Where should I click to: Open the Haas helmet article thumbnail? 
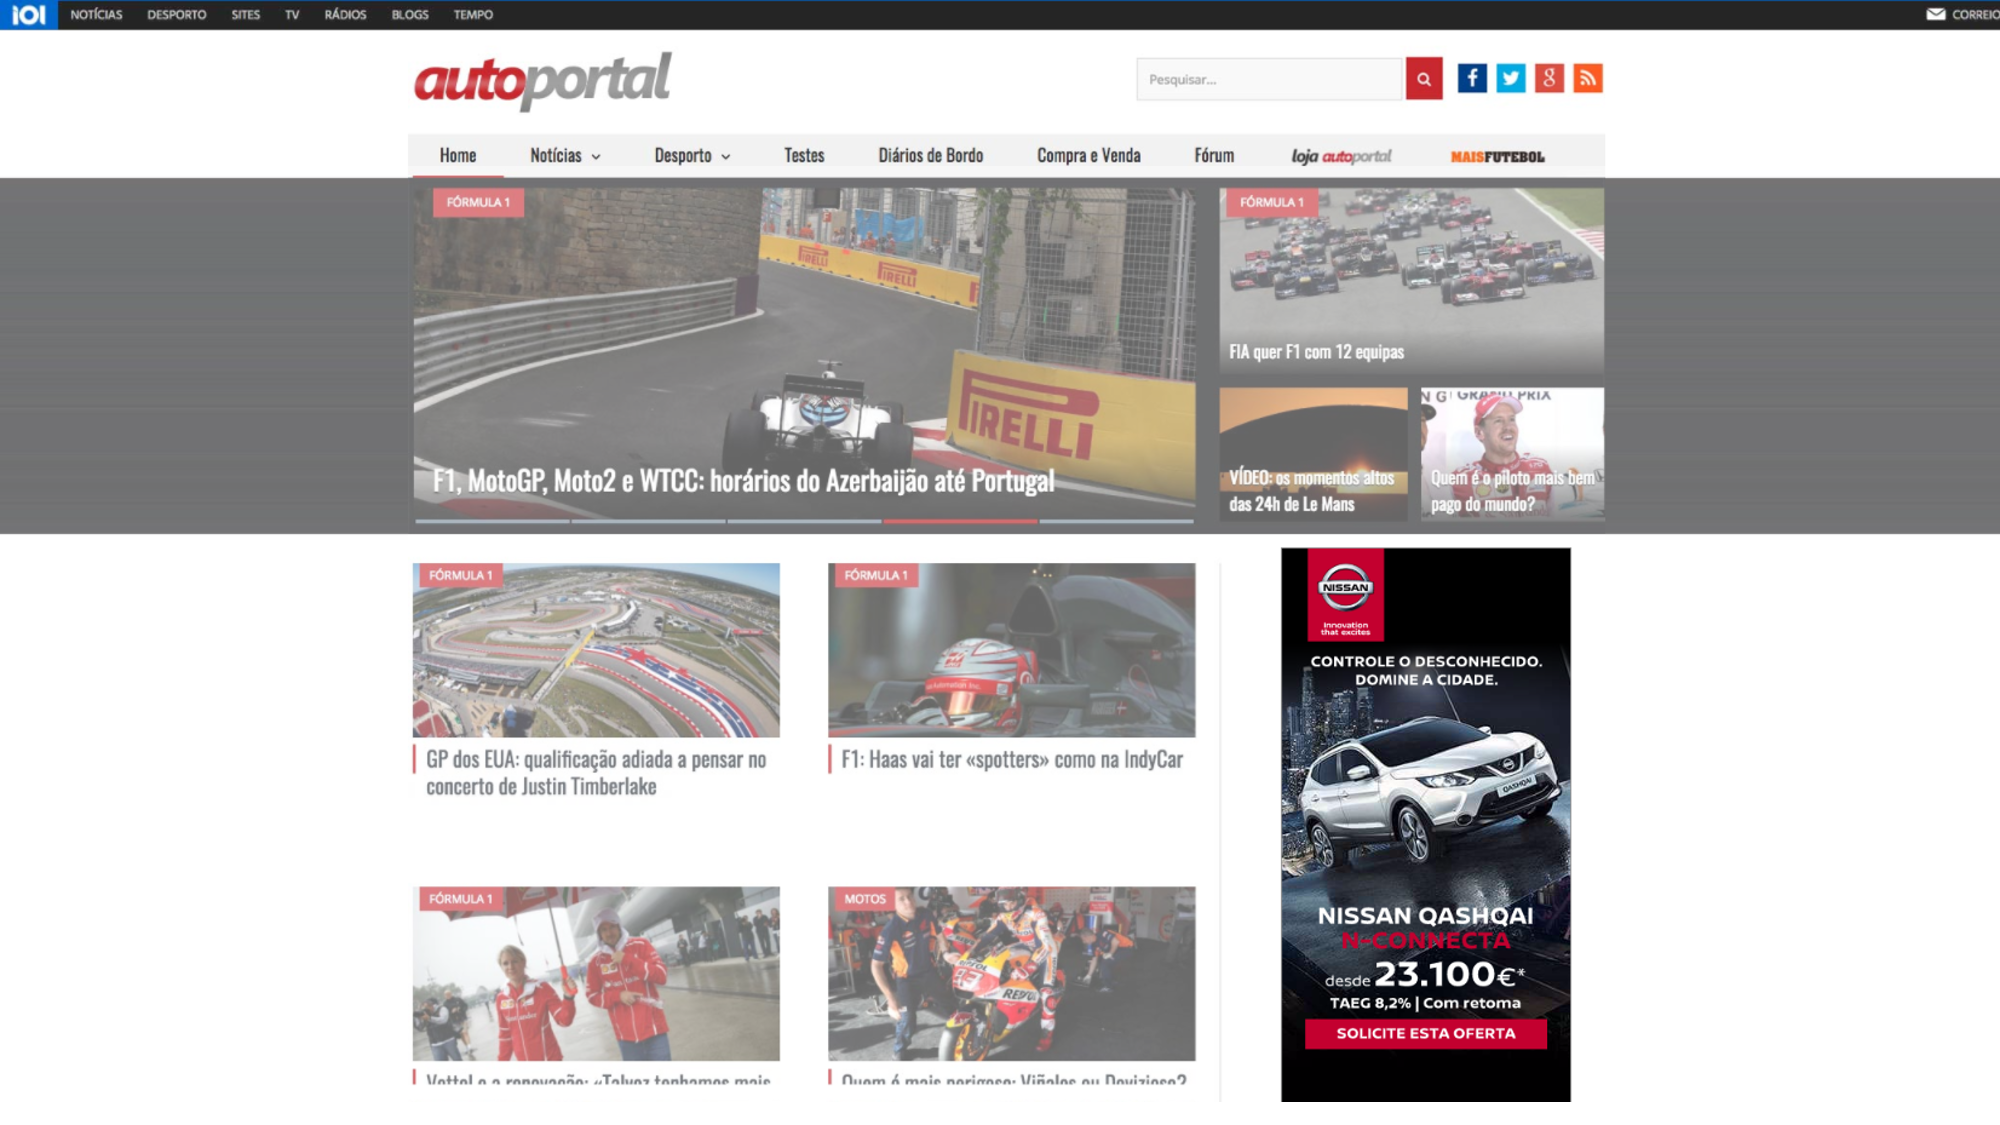tap(1011, 650)
